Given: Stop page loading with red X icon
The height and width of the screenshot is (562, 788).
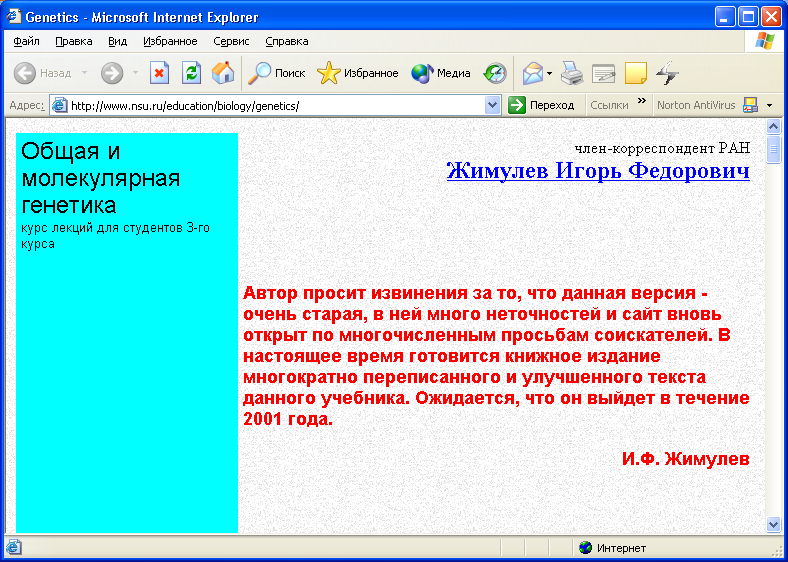Looking at the screenshot, I should click(x=159, y=73).
